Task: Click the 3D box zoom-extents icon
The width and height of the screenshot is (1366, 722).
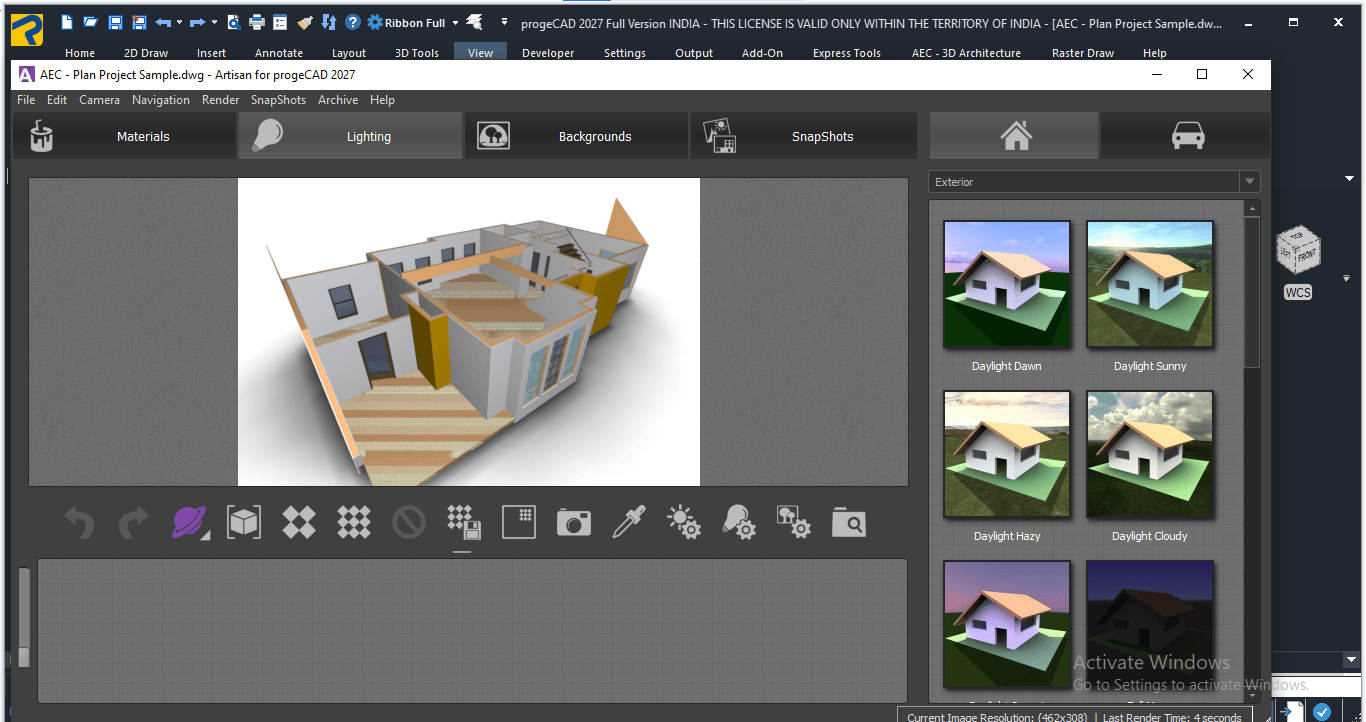Action: 244,522
